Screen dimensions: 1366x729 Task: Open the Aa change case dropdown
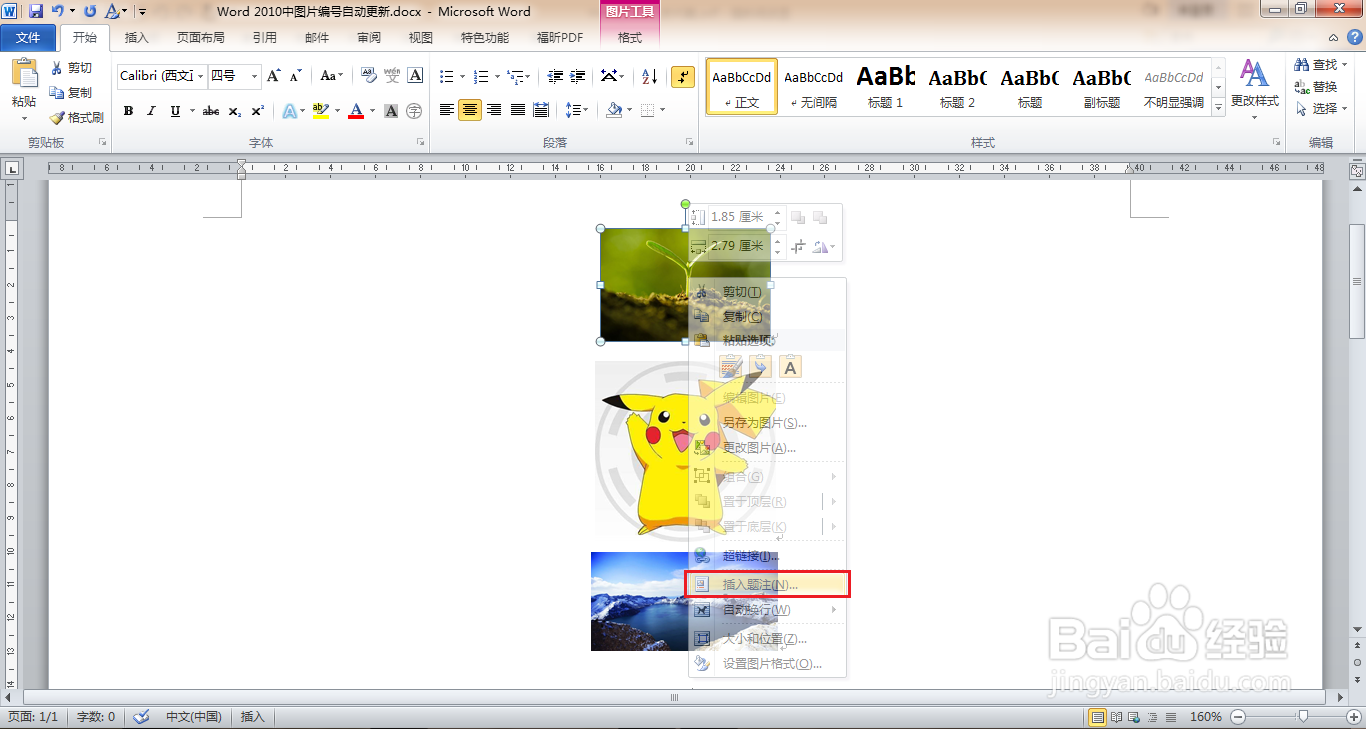point(331,76)
